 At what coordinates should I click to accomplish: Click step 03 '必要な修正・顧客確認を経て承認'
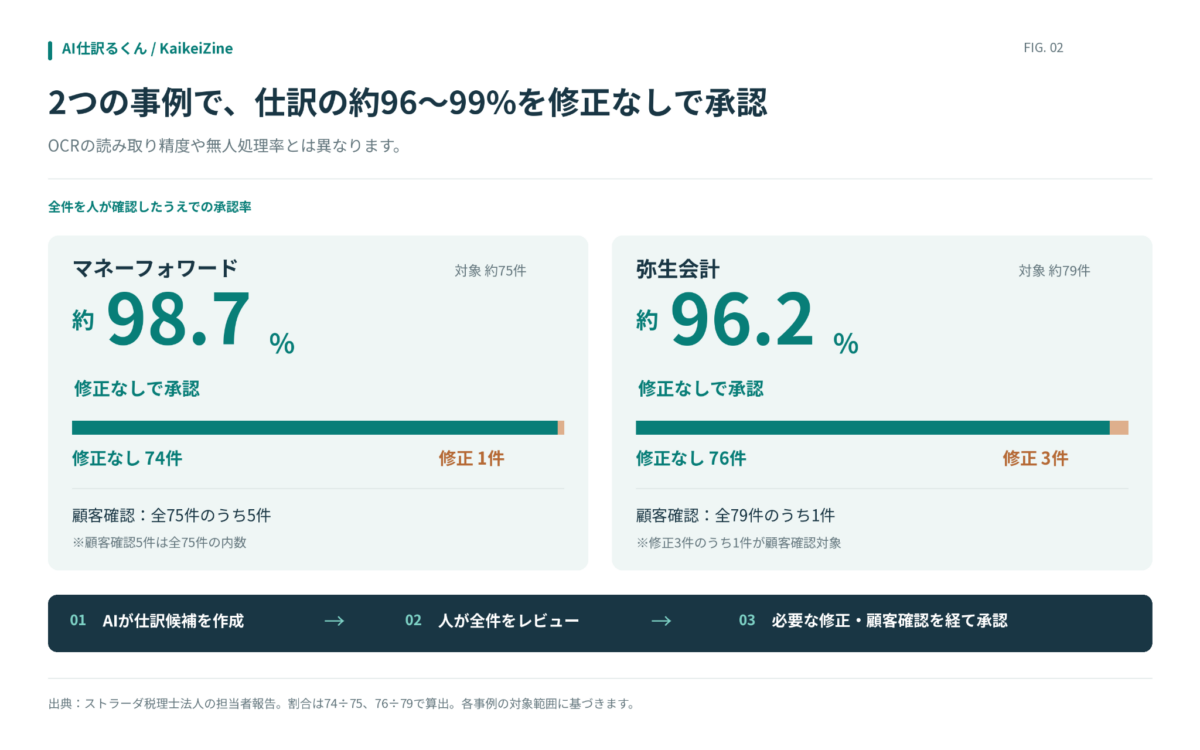tap(889, 621)
